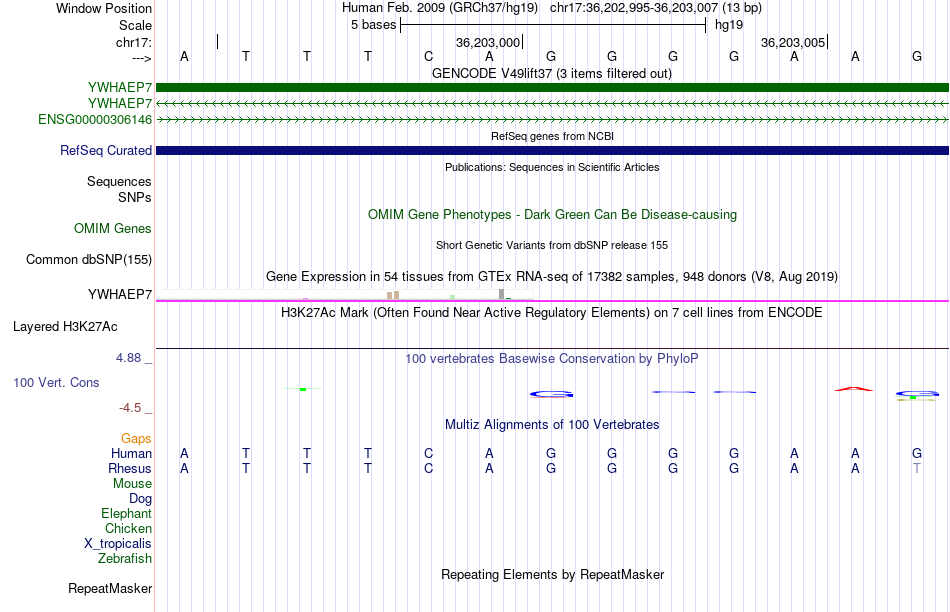Click the 4.88 upper scale value

tap(128, 358)
